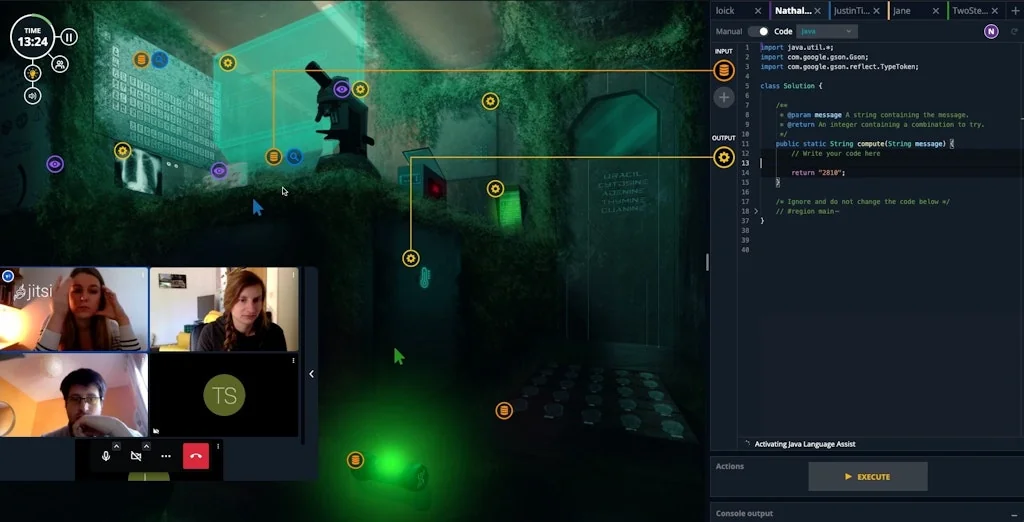Click the purple eye icon on far-left wall
This screenshot has width=1024, height=522.
point(56,165)
